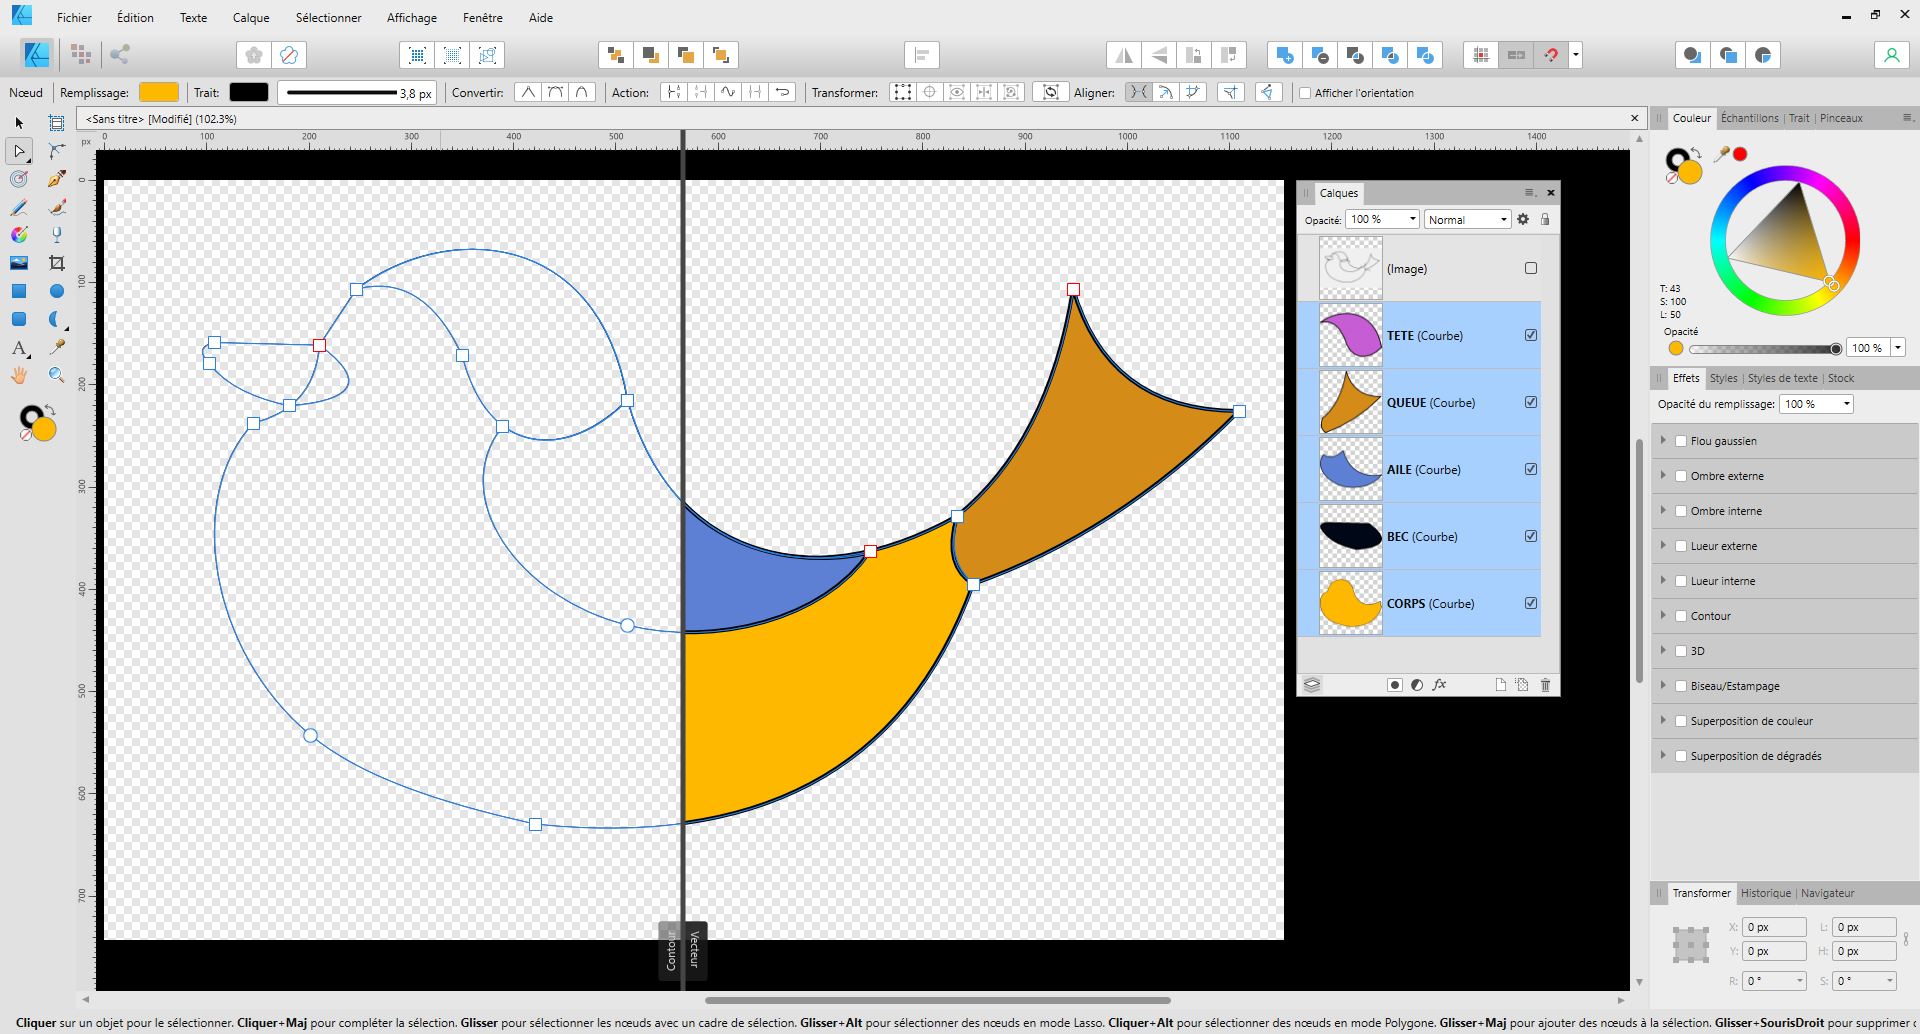Close the Calques panel

[1551, 193]
